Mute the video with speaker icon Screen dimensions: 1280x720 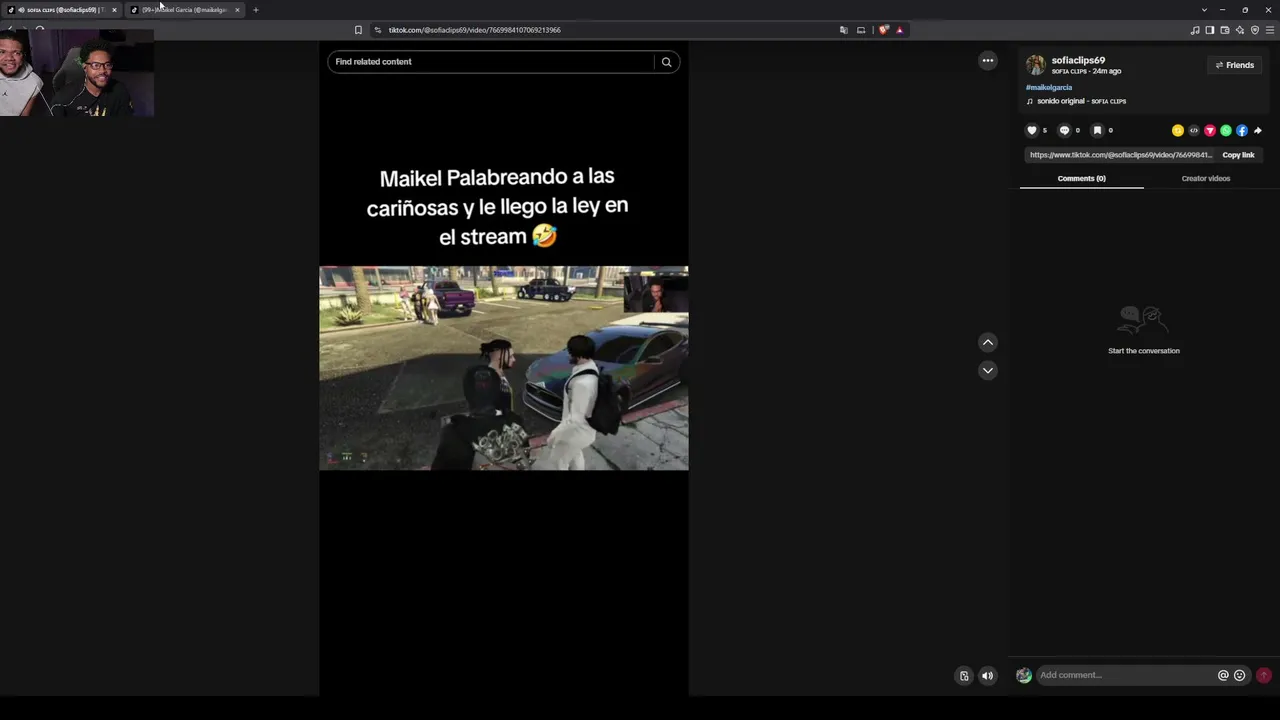[988, 676]
